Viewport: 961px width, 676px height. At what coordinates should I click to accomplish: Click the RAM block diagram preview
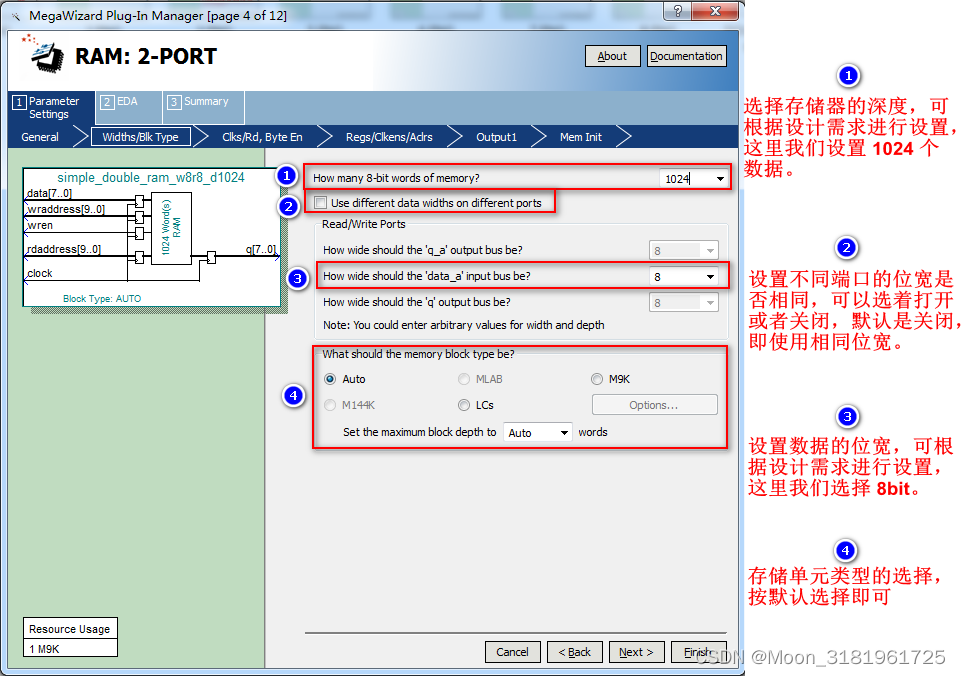(151, 237)
